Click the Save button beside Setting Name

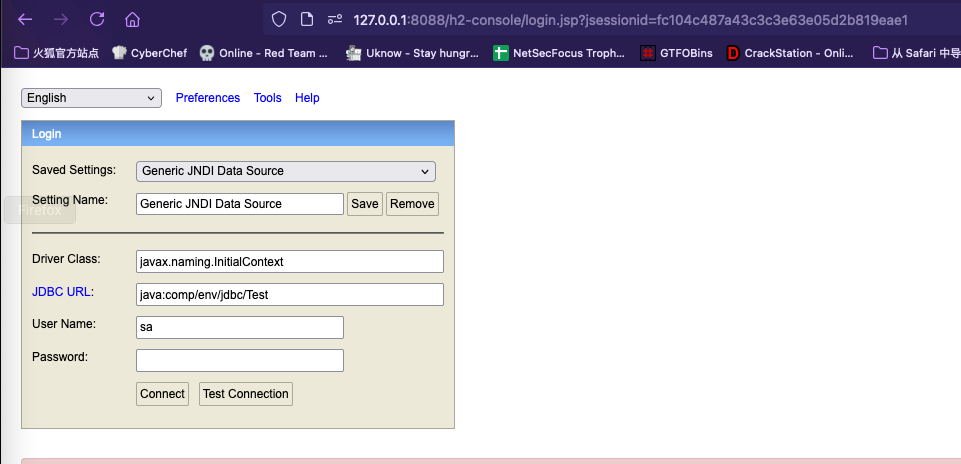(365, 204)
